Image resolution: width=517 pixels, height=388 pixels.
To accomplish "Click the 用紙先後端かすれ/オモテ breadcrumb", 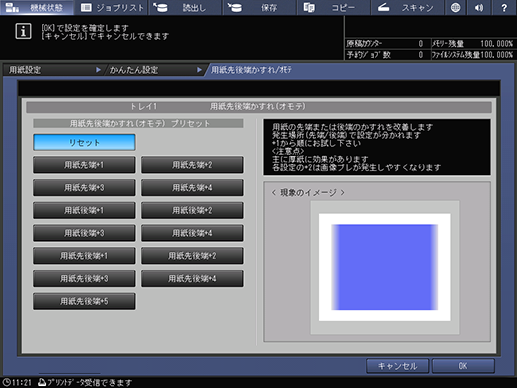I will (x=251, y=70).
